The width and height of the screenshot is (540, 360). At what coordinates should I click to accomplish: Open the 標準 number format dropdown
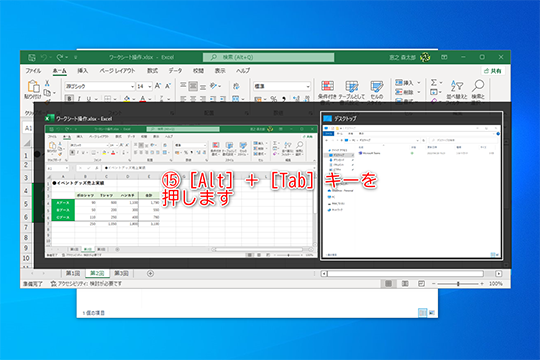click(x=308, y=86)
